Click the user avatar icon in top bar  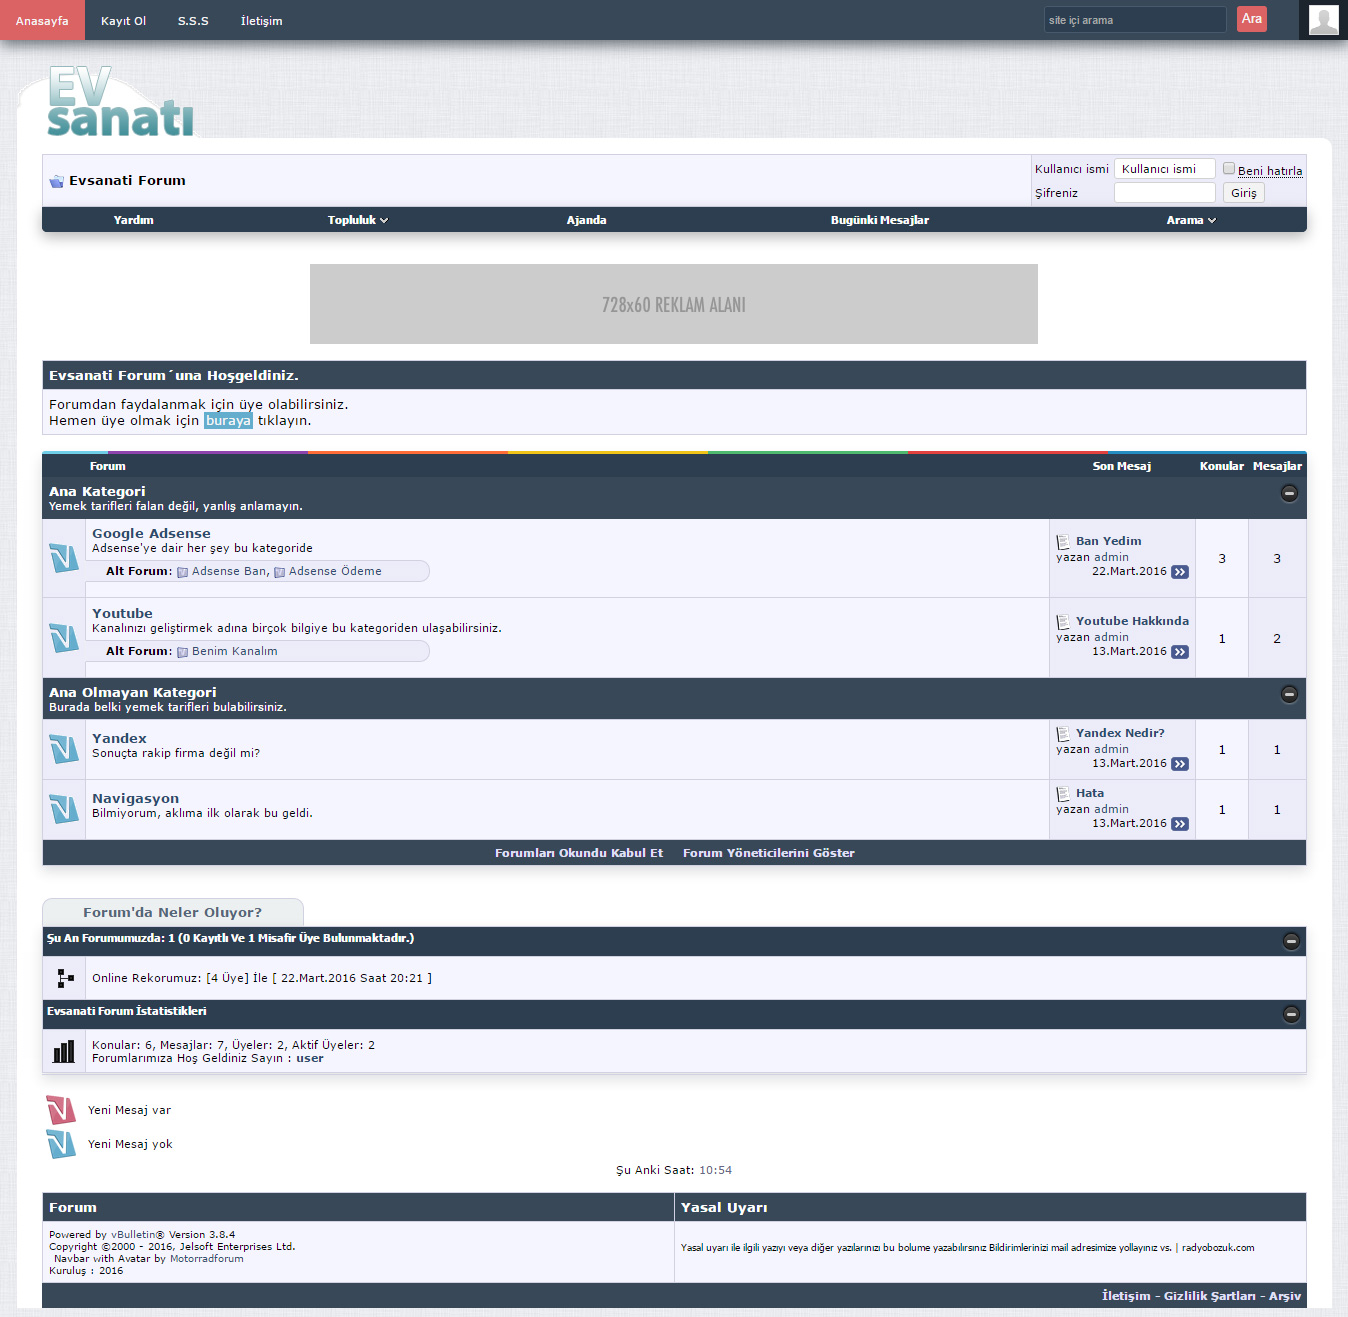(1323, 20)
